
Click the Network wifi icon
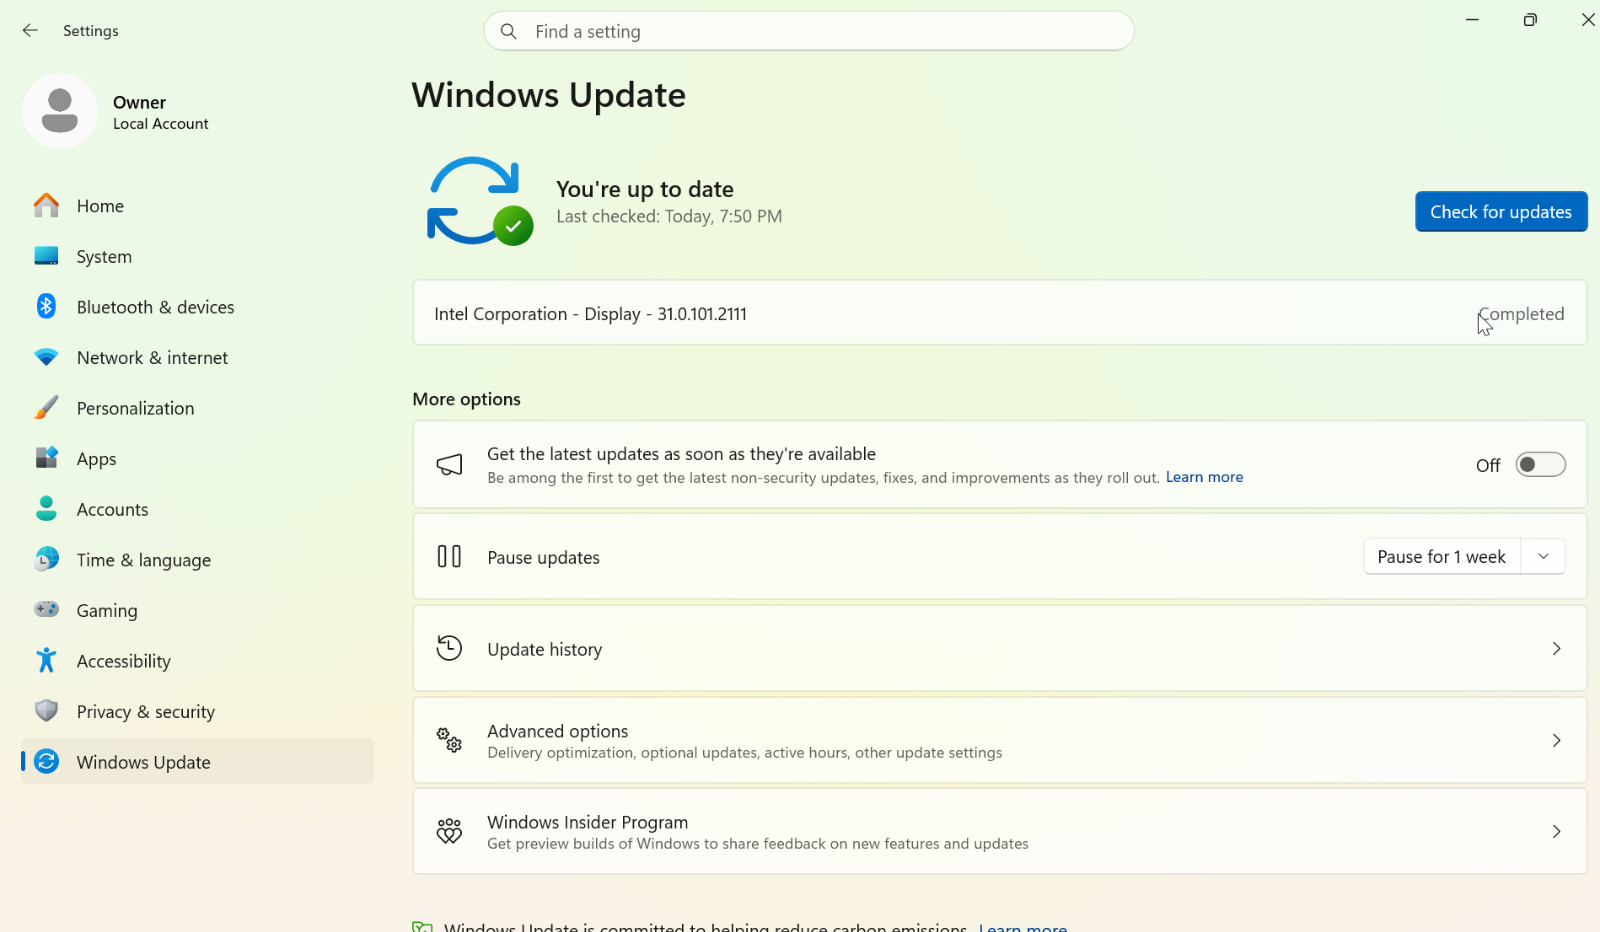pos(46,358)
